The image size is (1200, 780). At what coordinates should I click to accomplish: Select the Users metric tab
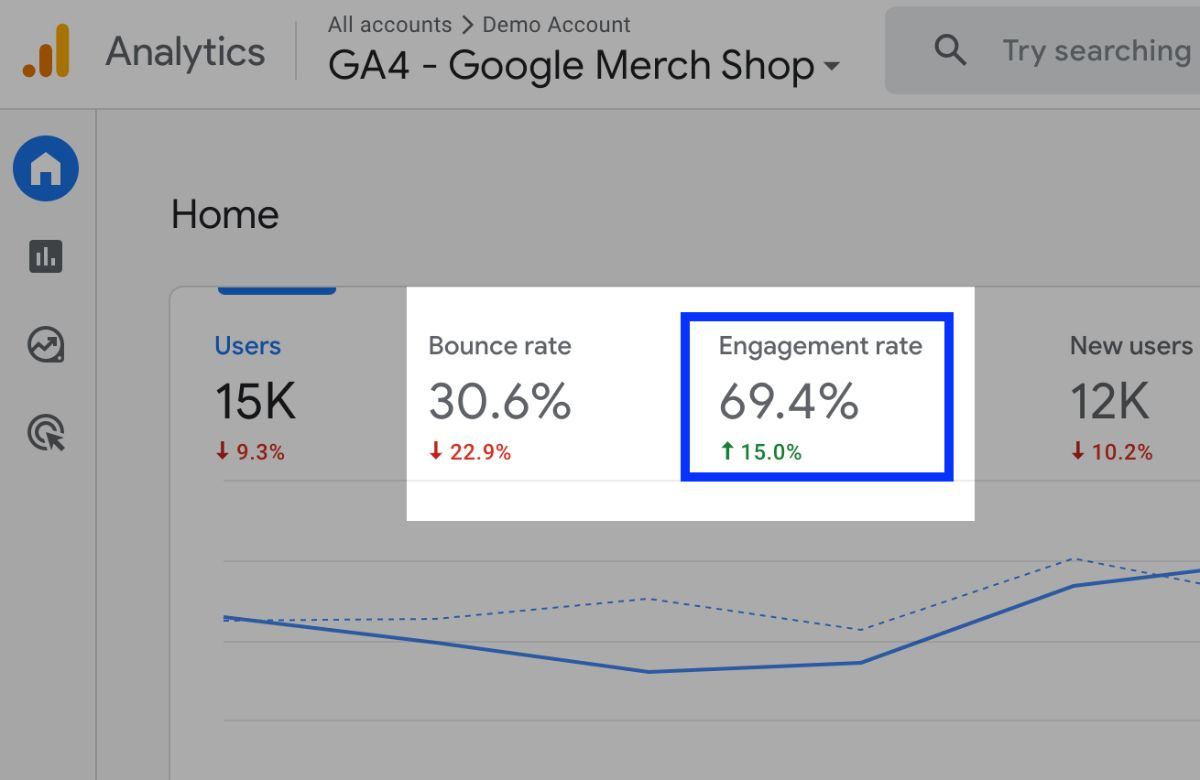247,345
